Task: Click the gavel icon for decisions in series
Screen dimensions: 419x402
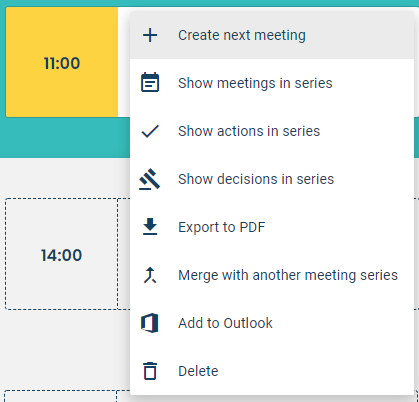Action: 150,179
